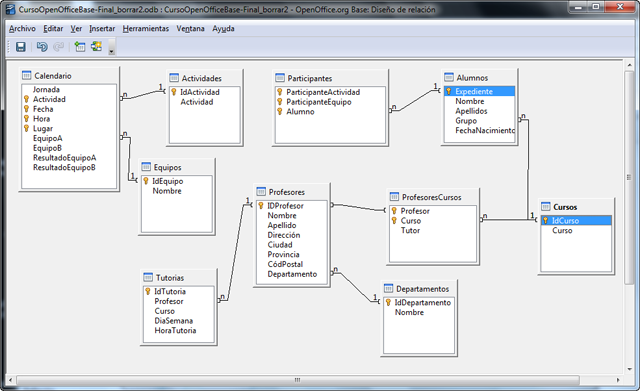The height and width of the screenshot is (391, 640).
Task: Click relation line between Calendario and Actividades
Action: (x=143, y=95)
